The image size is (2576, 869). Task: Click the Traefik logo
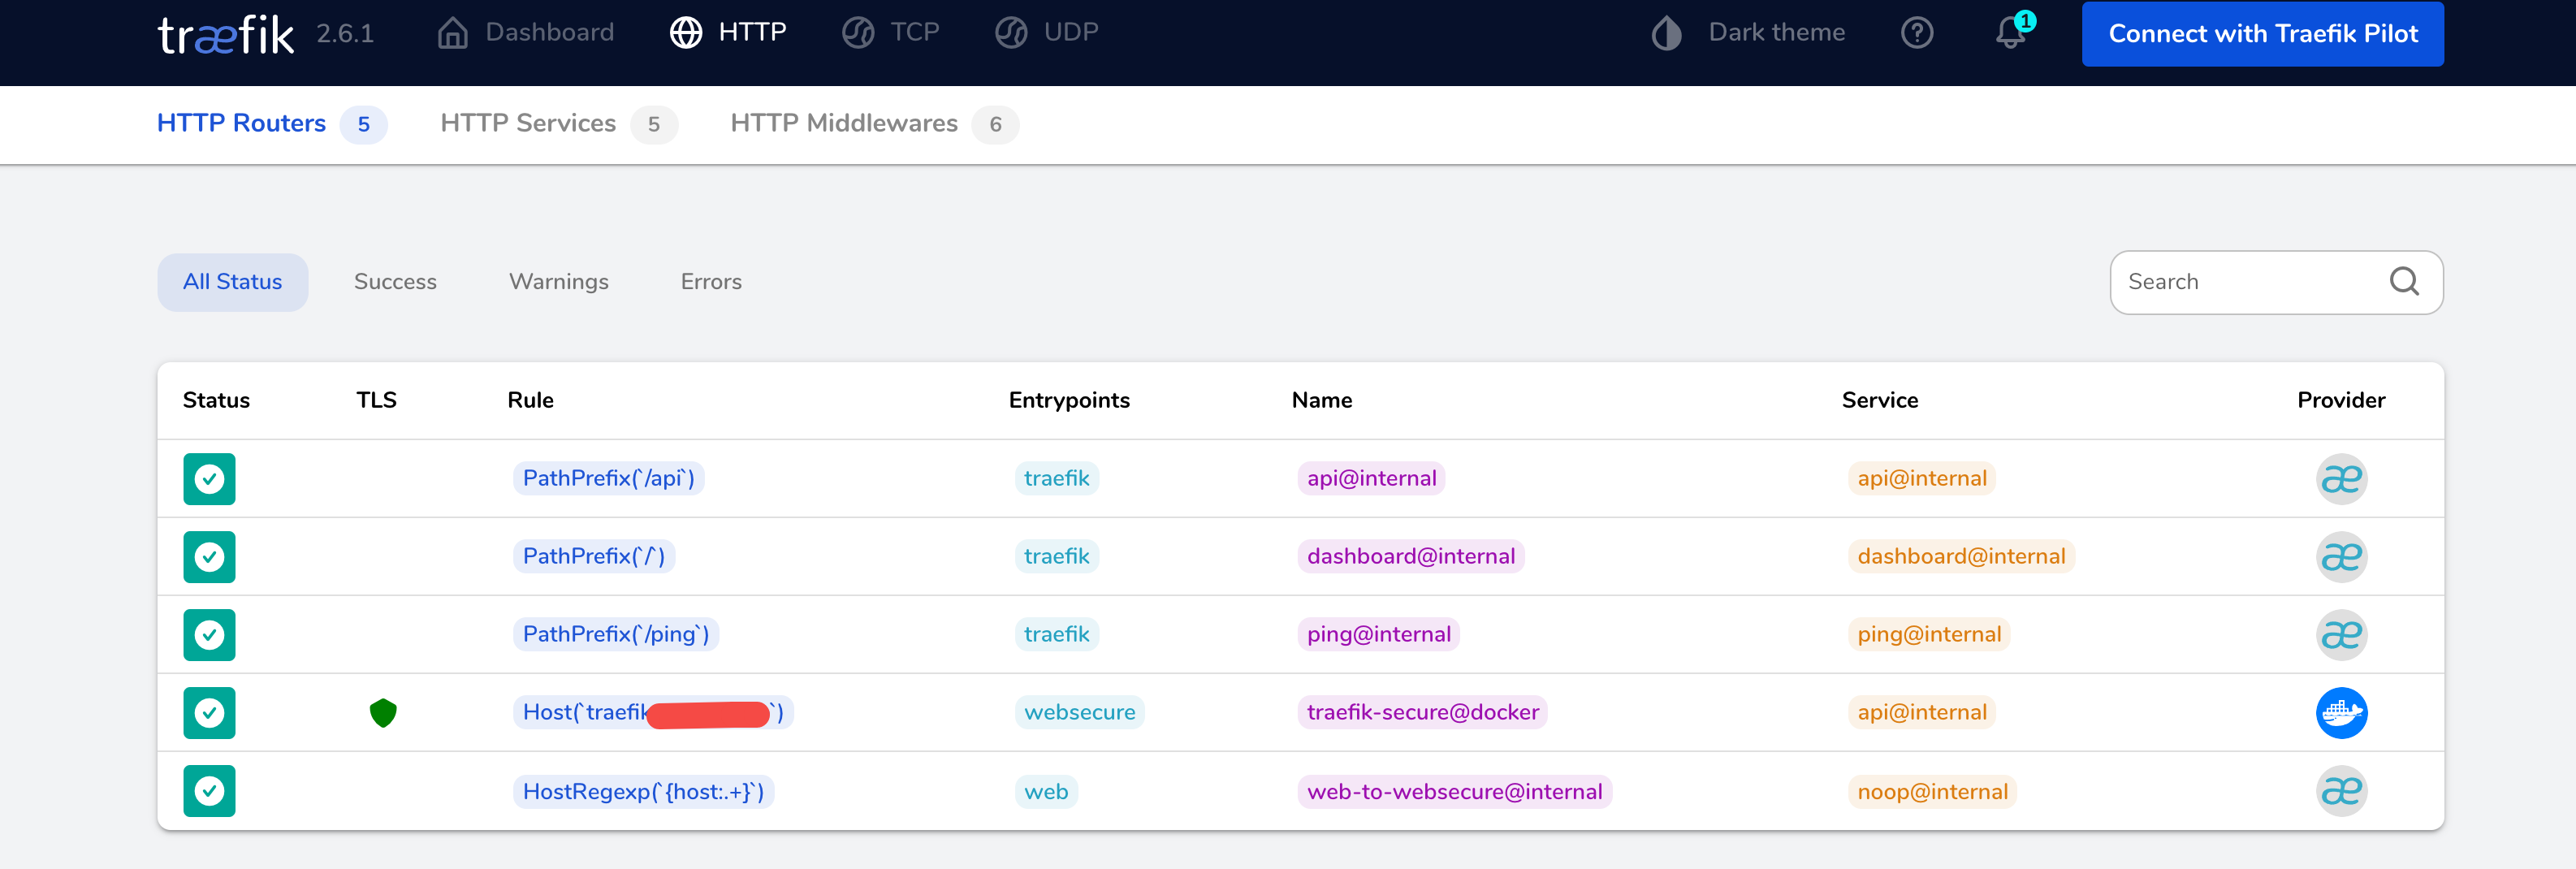(x=224, y=33)
